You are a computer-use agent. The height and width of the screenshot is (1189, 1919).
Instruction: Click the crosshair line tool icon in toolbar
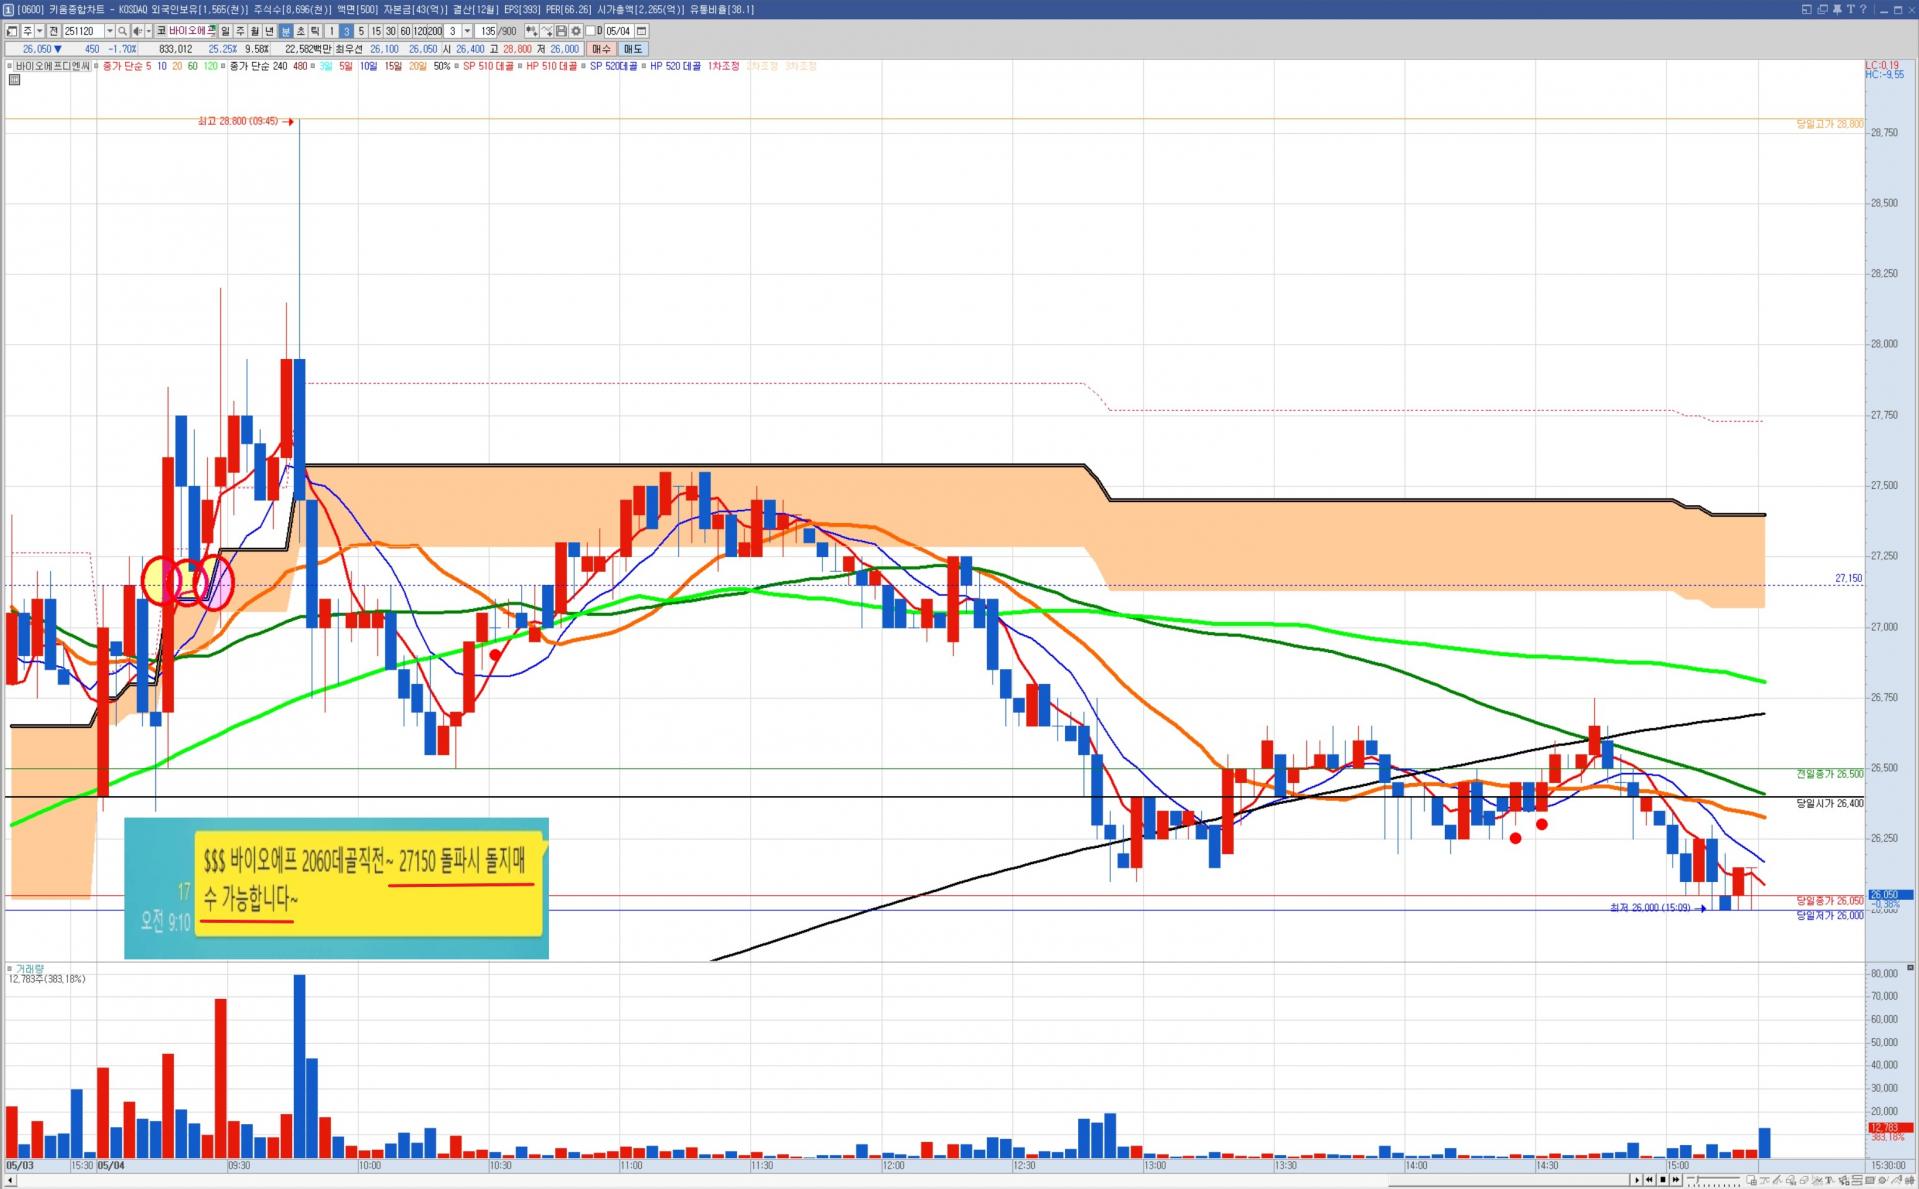coord(547,31)
